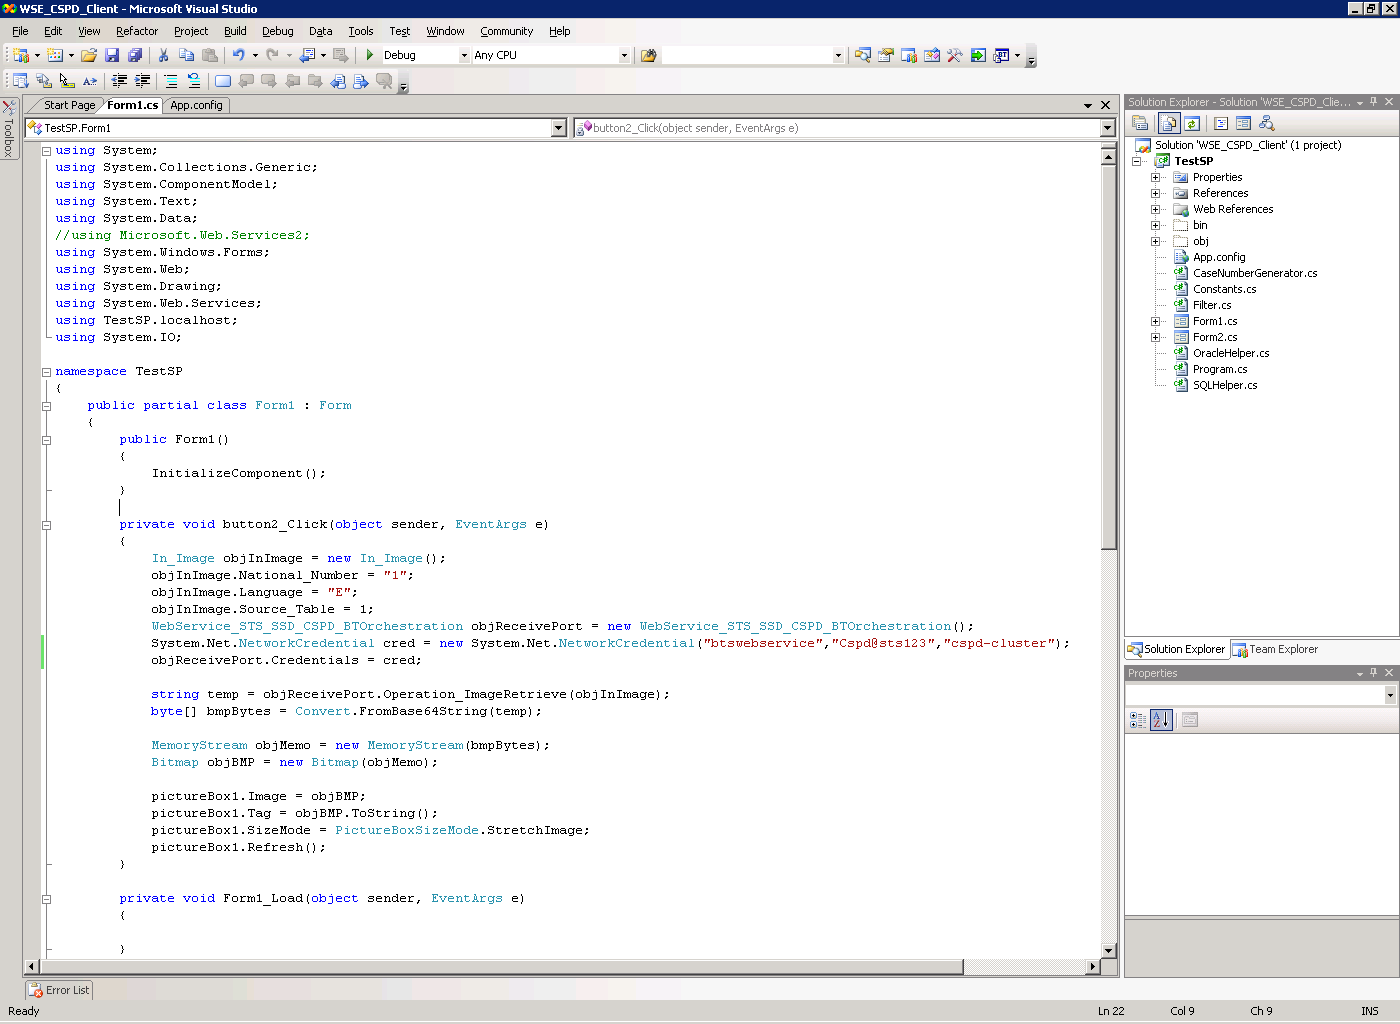
Task: Undo last action with Undo arrow
Action: [238, 55]
